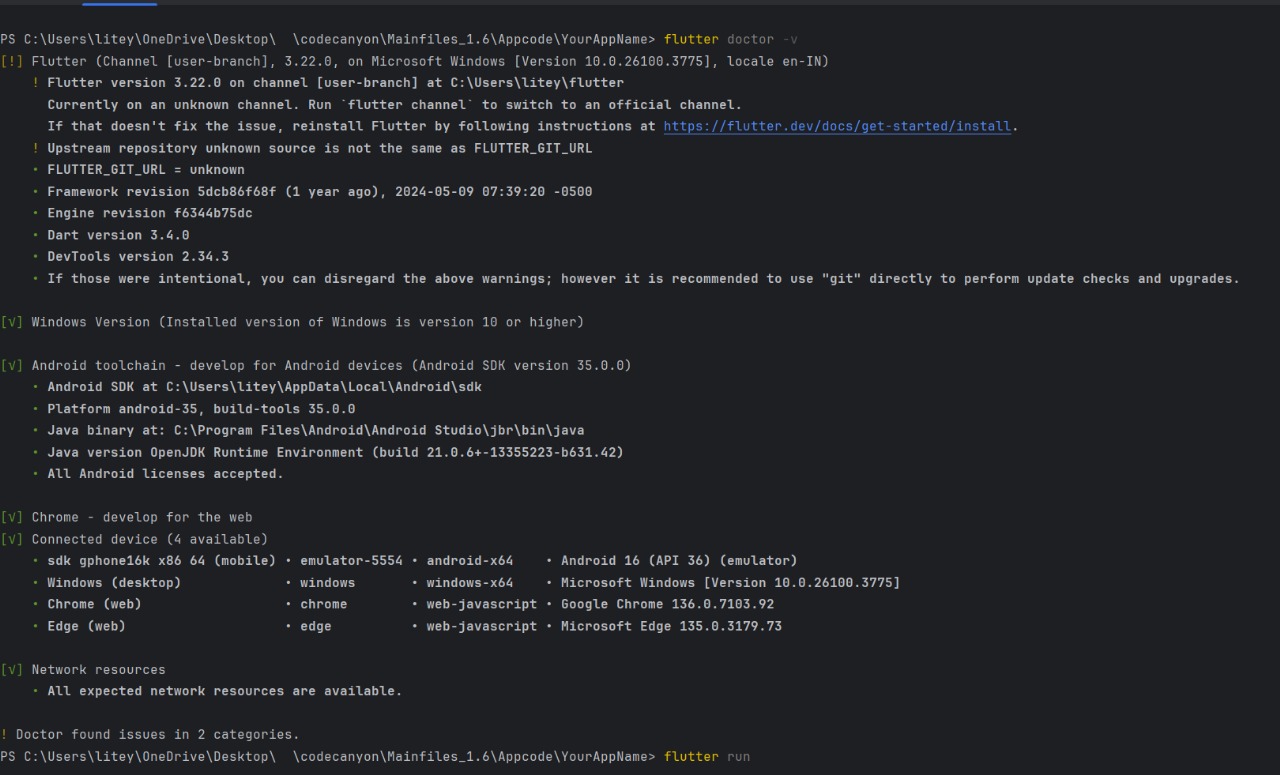This screenshot has width=1280, height=775.
Task: Click the 'Connected device (4 available)' line
Action: 134,539
